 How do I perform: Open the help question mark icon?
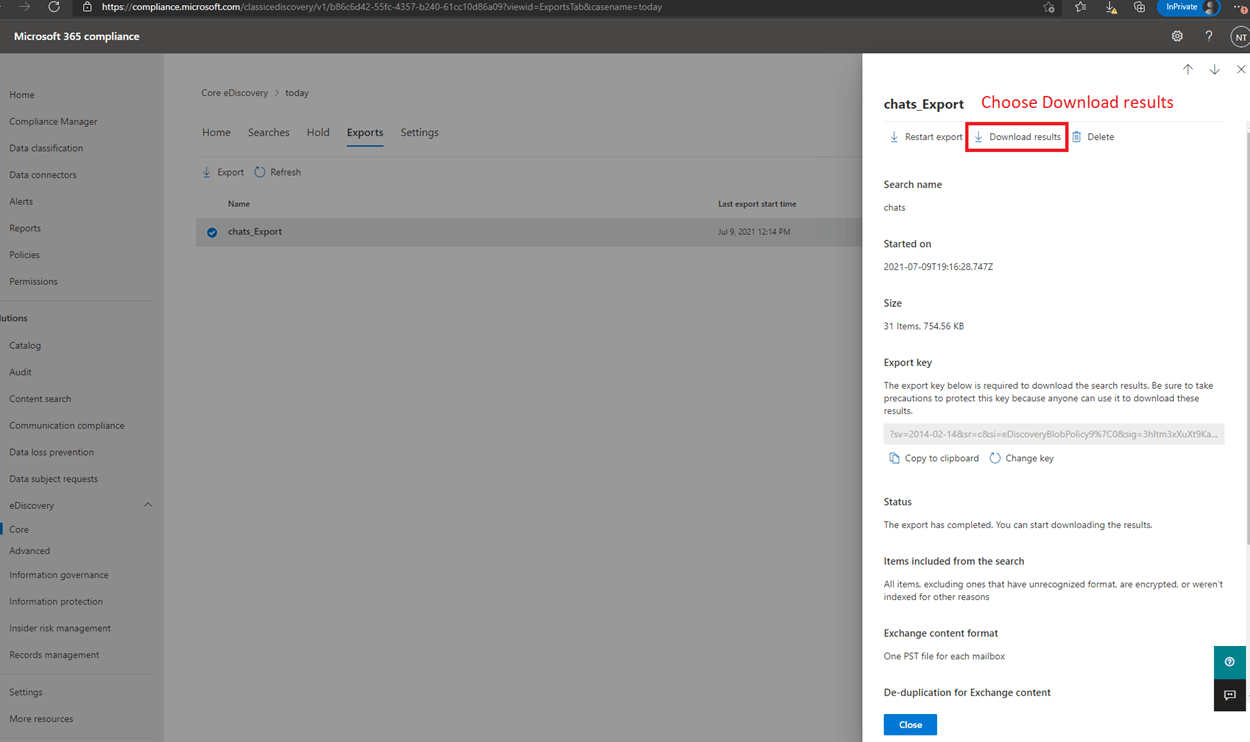point(1209,36)
